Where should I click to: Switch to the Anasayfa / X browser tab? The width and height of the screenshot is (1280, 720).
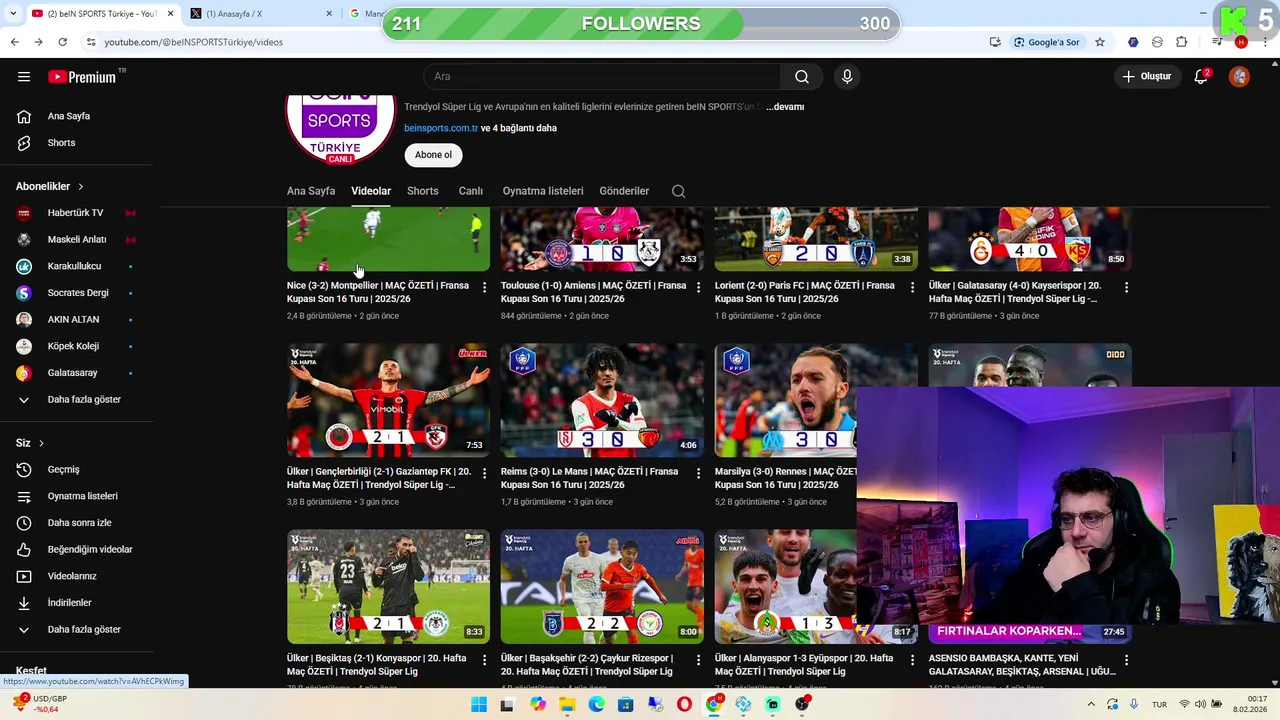click(x=258, y=14)
